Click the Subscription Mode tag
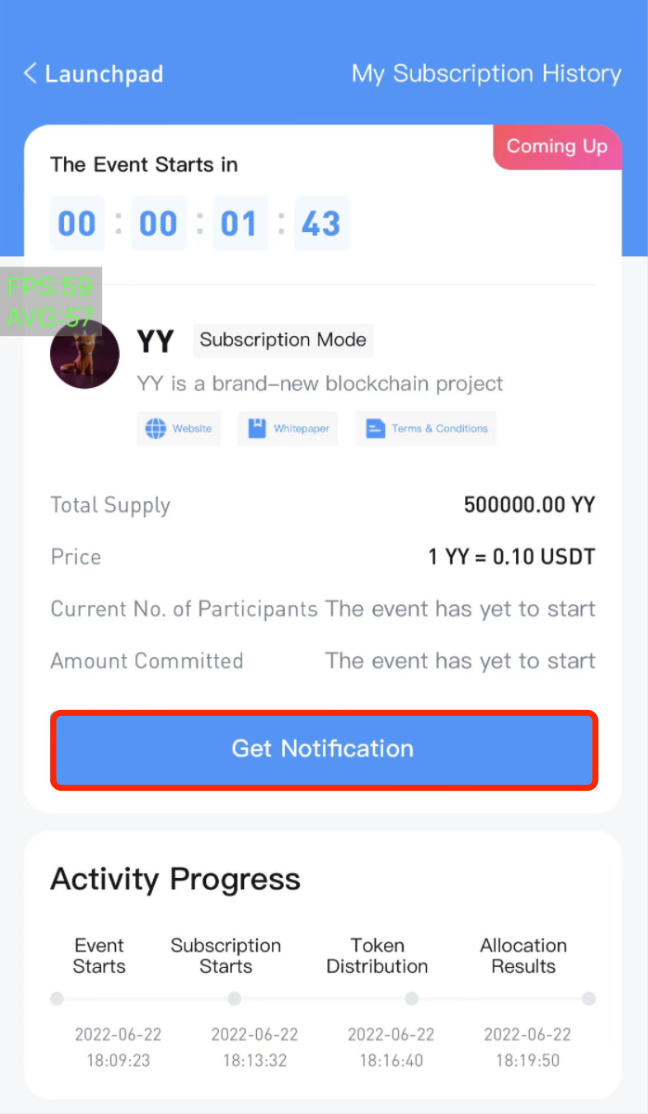The height and width of the screenshot is (1114, 648). click(283, 340)
